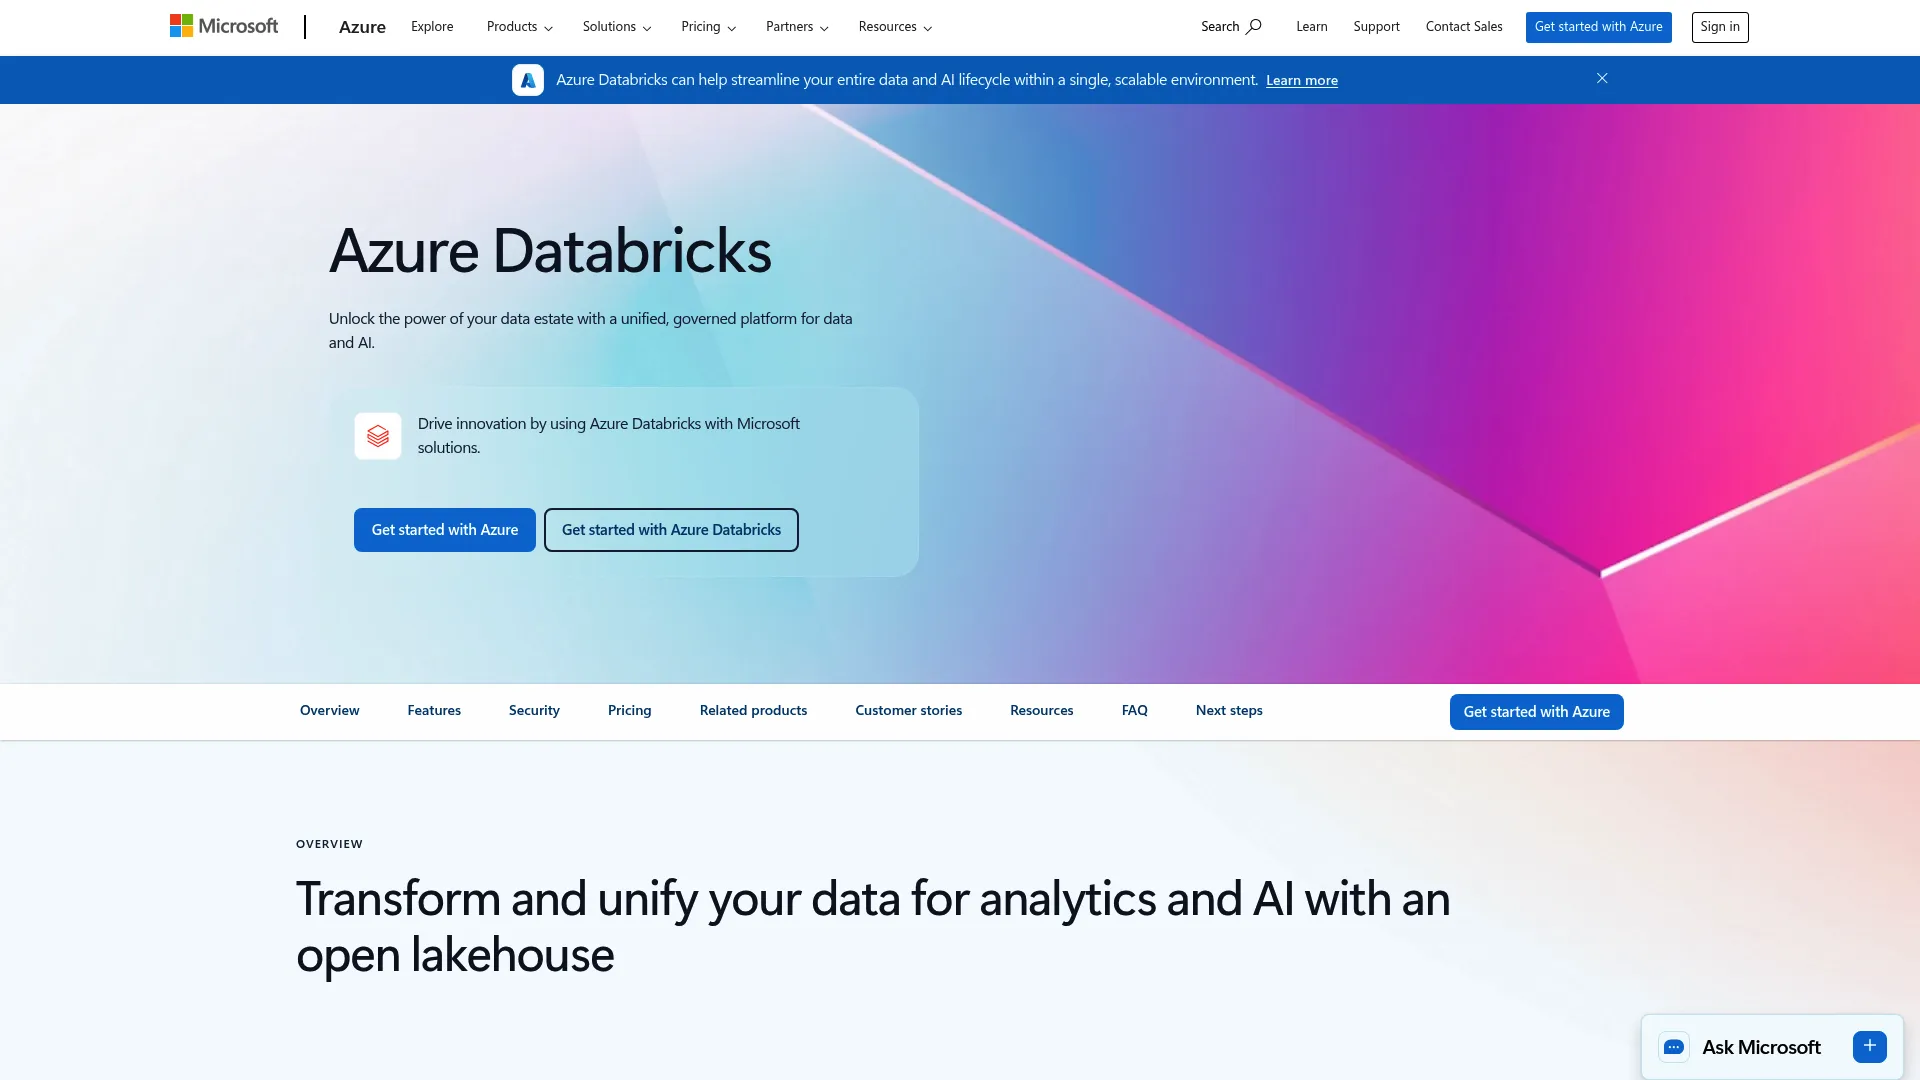The image size is (1920, 1080).
Task: Dismiss the Databricks banner with X
Action: [1602, 78]
